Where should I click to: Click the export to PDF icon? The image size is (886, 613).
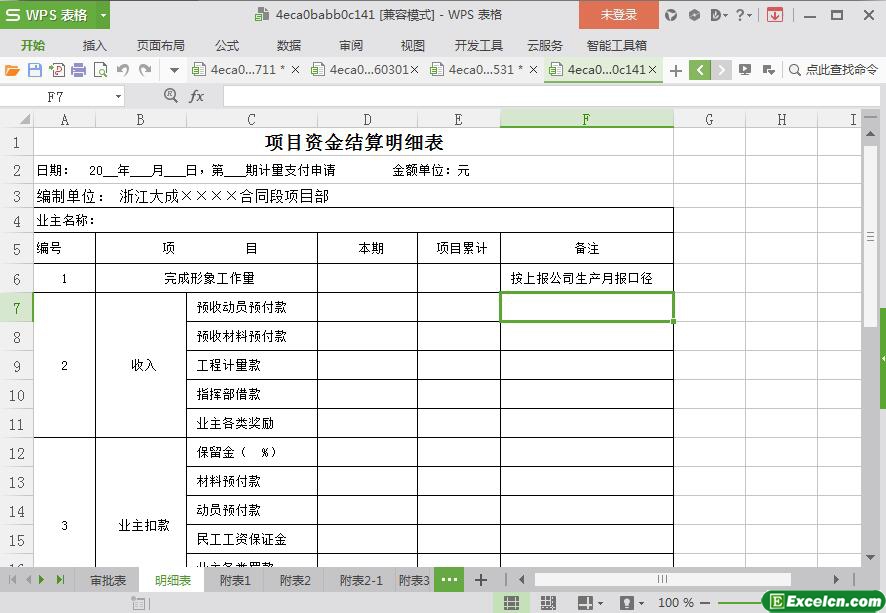pos(57,70)
